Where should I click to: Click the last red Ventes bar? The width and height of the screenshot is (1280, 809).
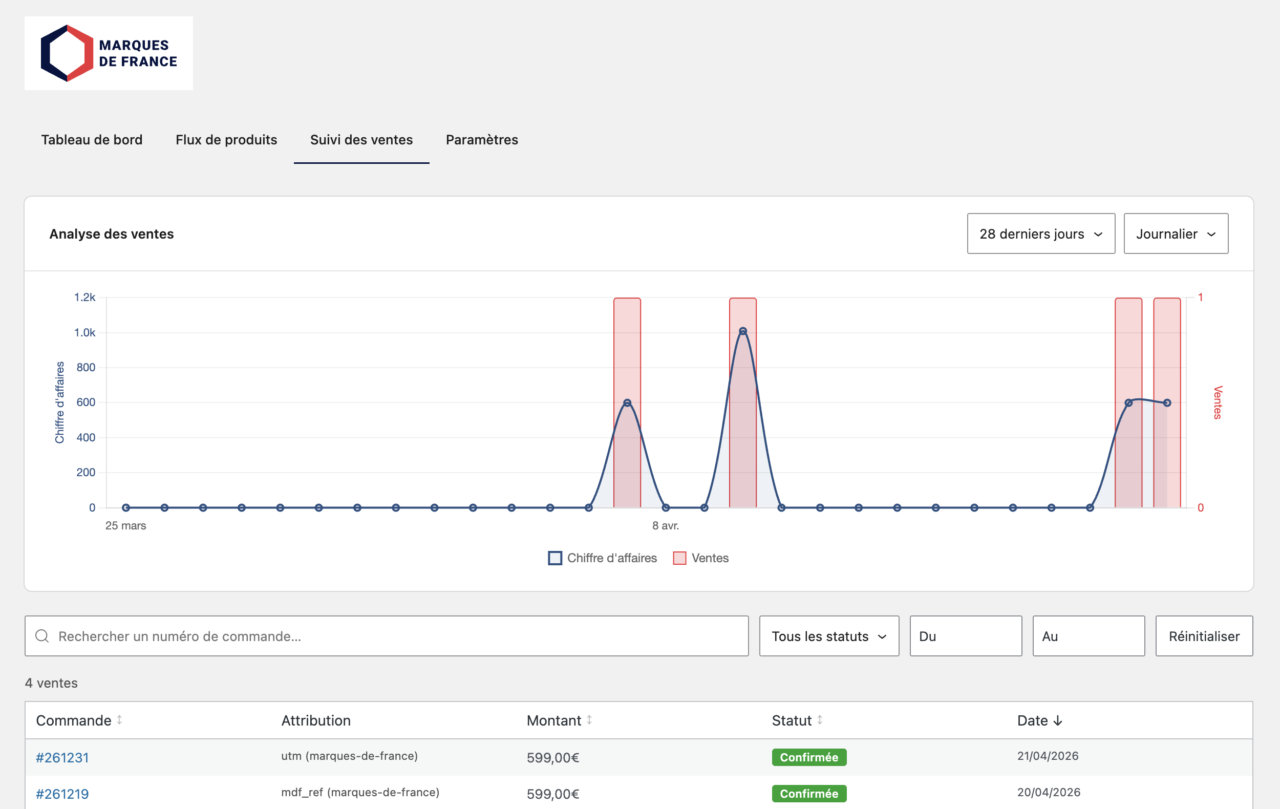pos(1167,402)
